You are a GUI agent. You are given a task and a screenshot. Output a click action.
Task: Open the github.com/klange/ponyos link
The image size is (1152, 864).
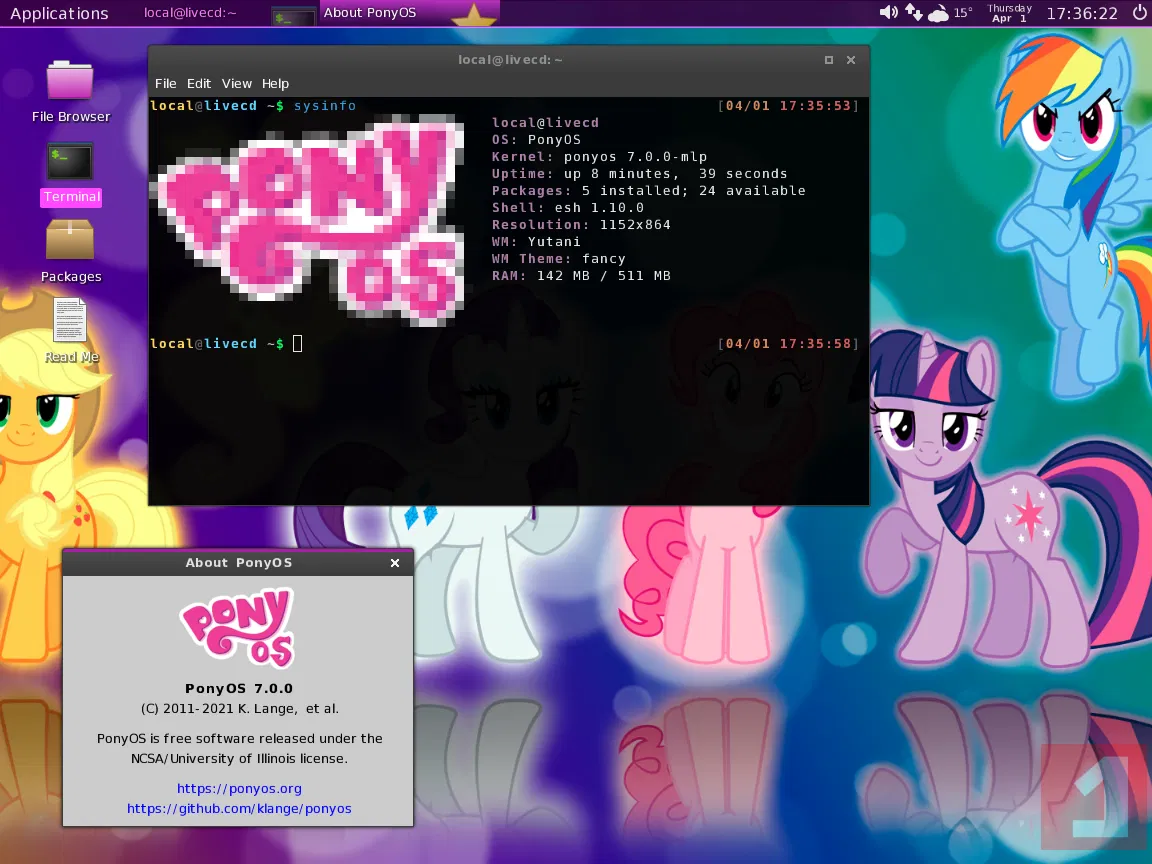coord(239,808)
